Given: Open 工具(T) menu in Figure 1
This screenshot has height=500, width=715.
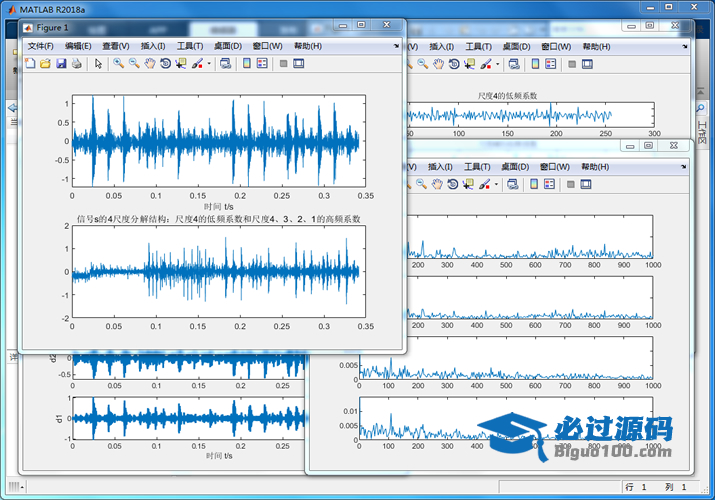Looking at the screenshot, I should 190,46.
